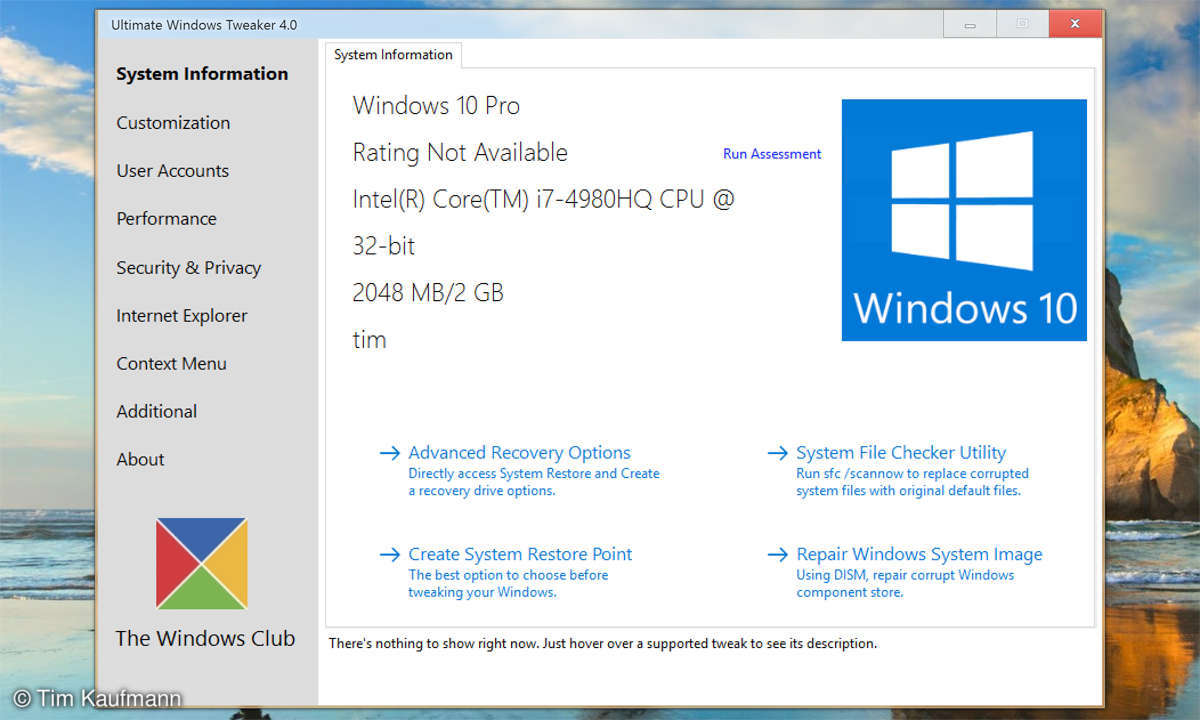1200x720 pixels.
Task: Click the username tim
Action: pyautogui.click(x=369, y=340)
